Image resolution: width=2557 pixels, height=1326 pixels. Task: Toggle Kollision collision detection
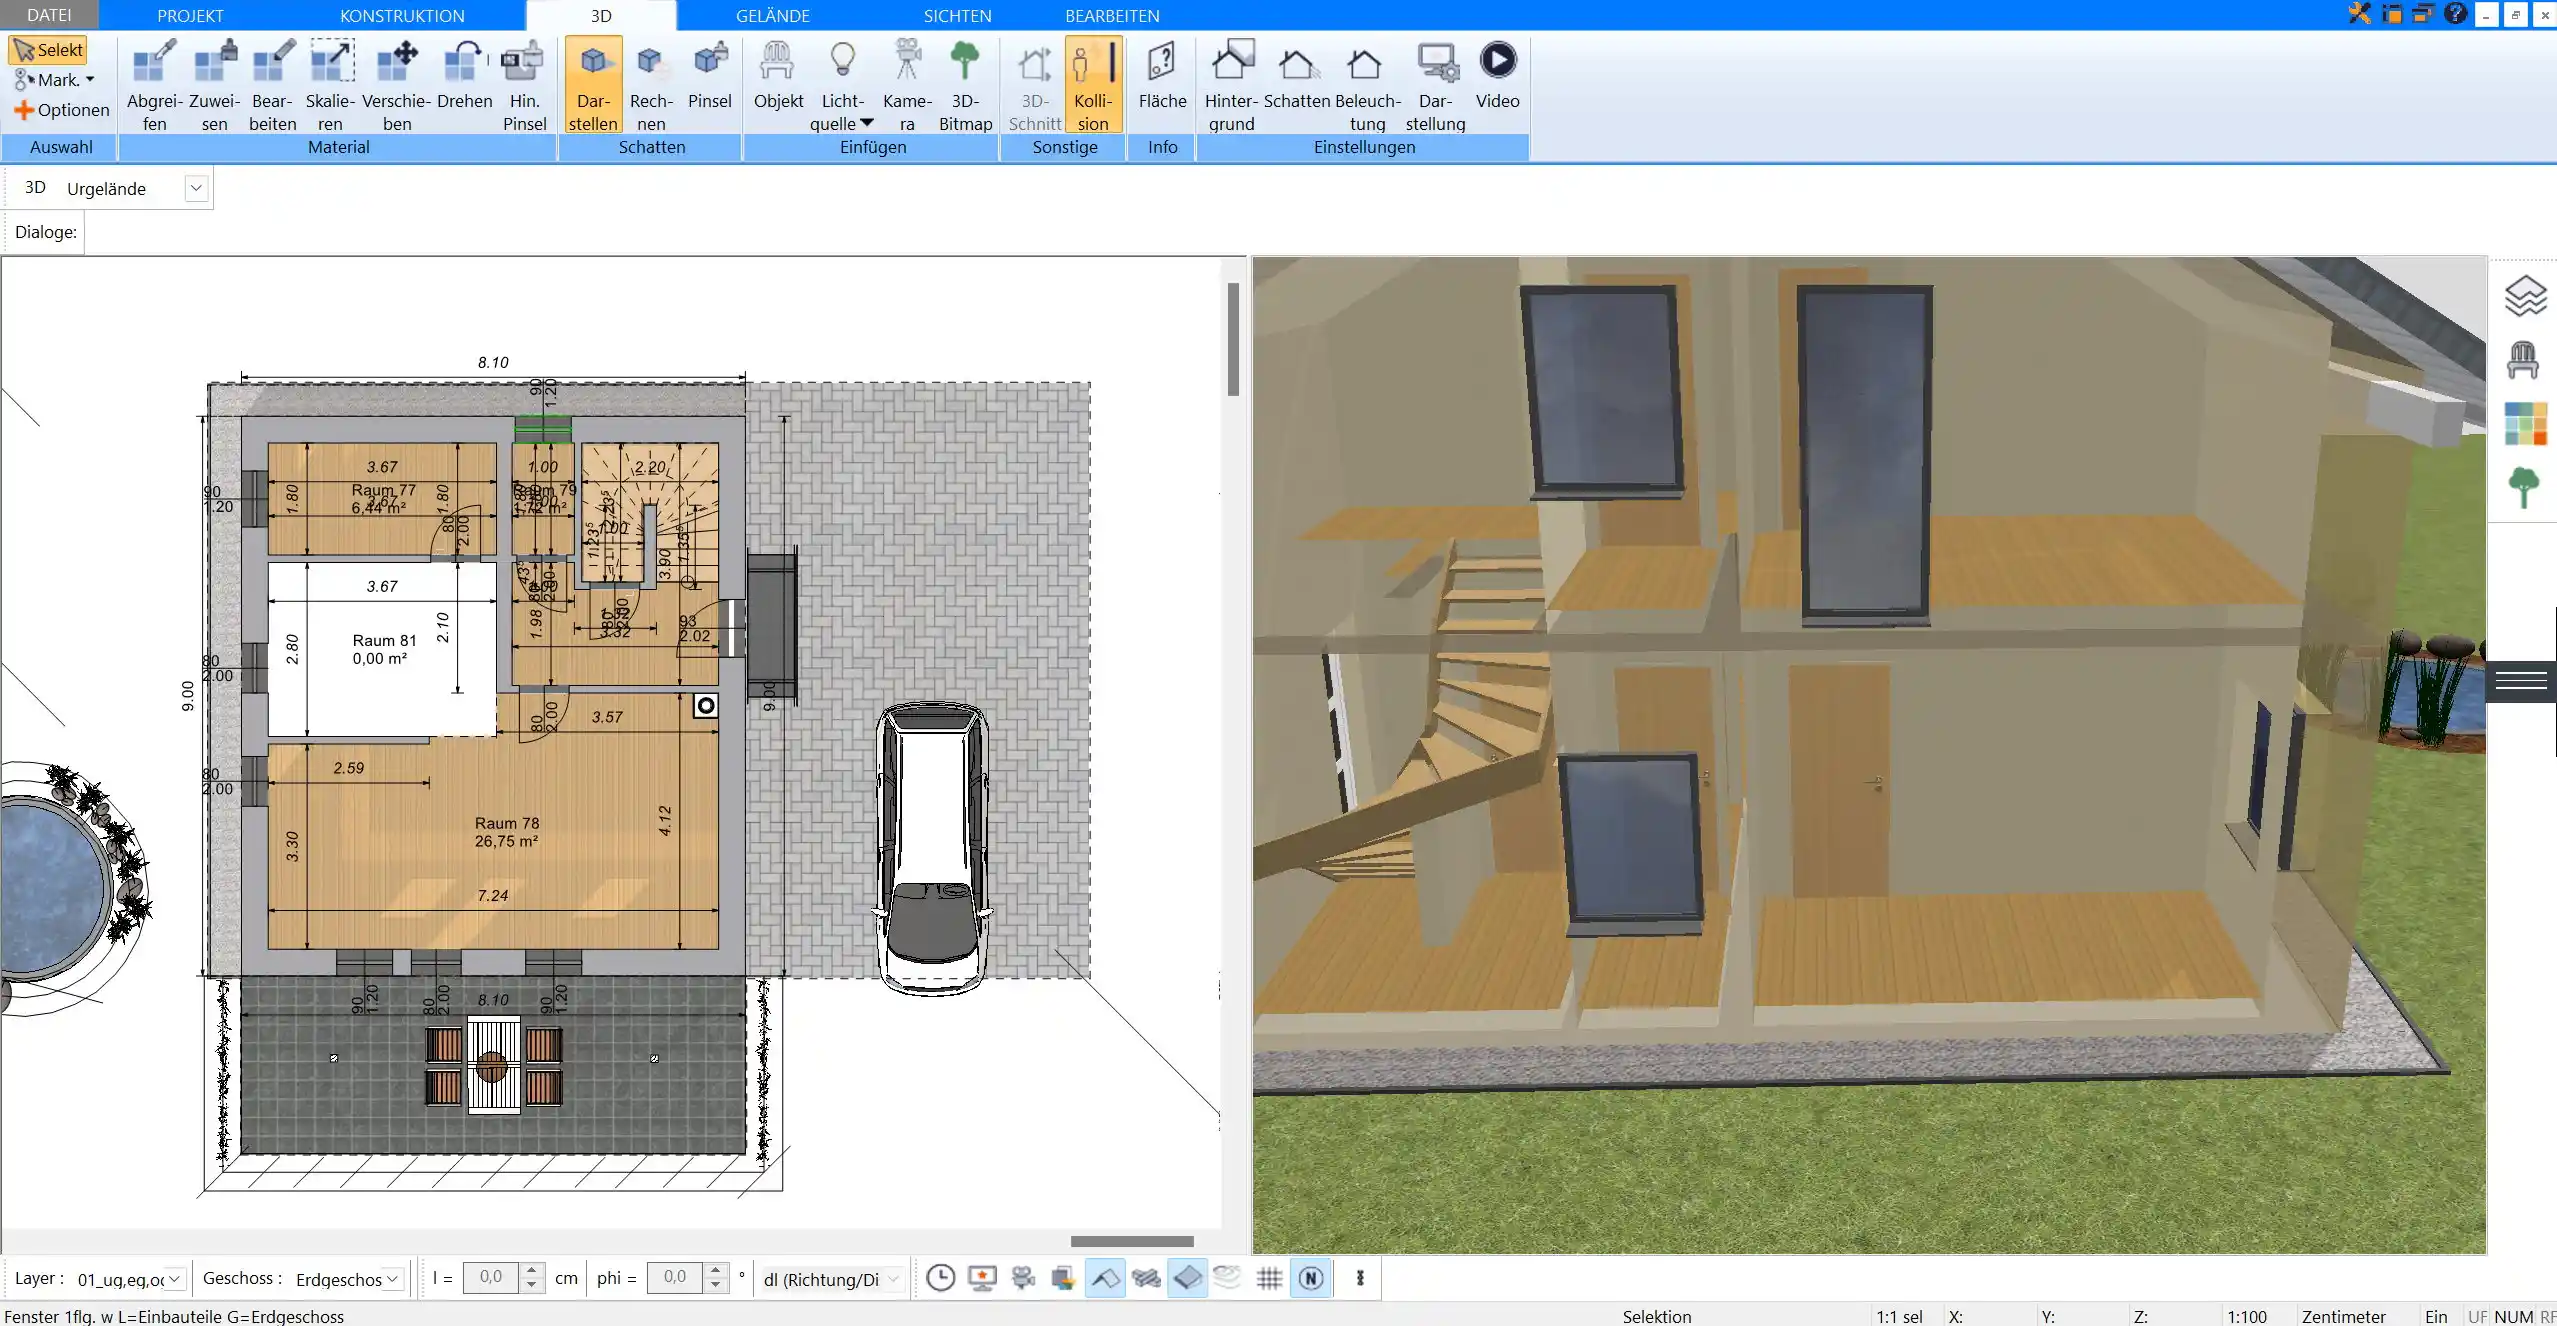1093,85
